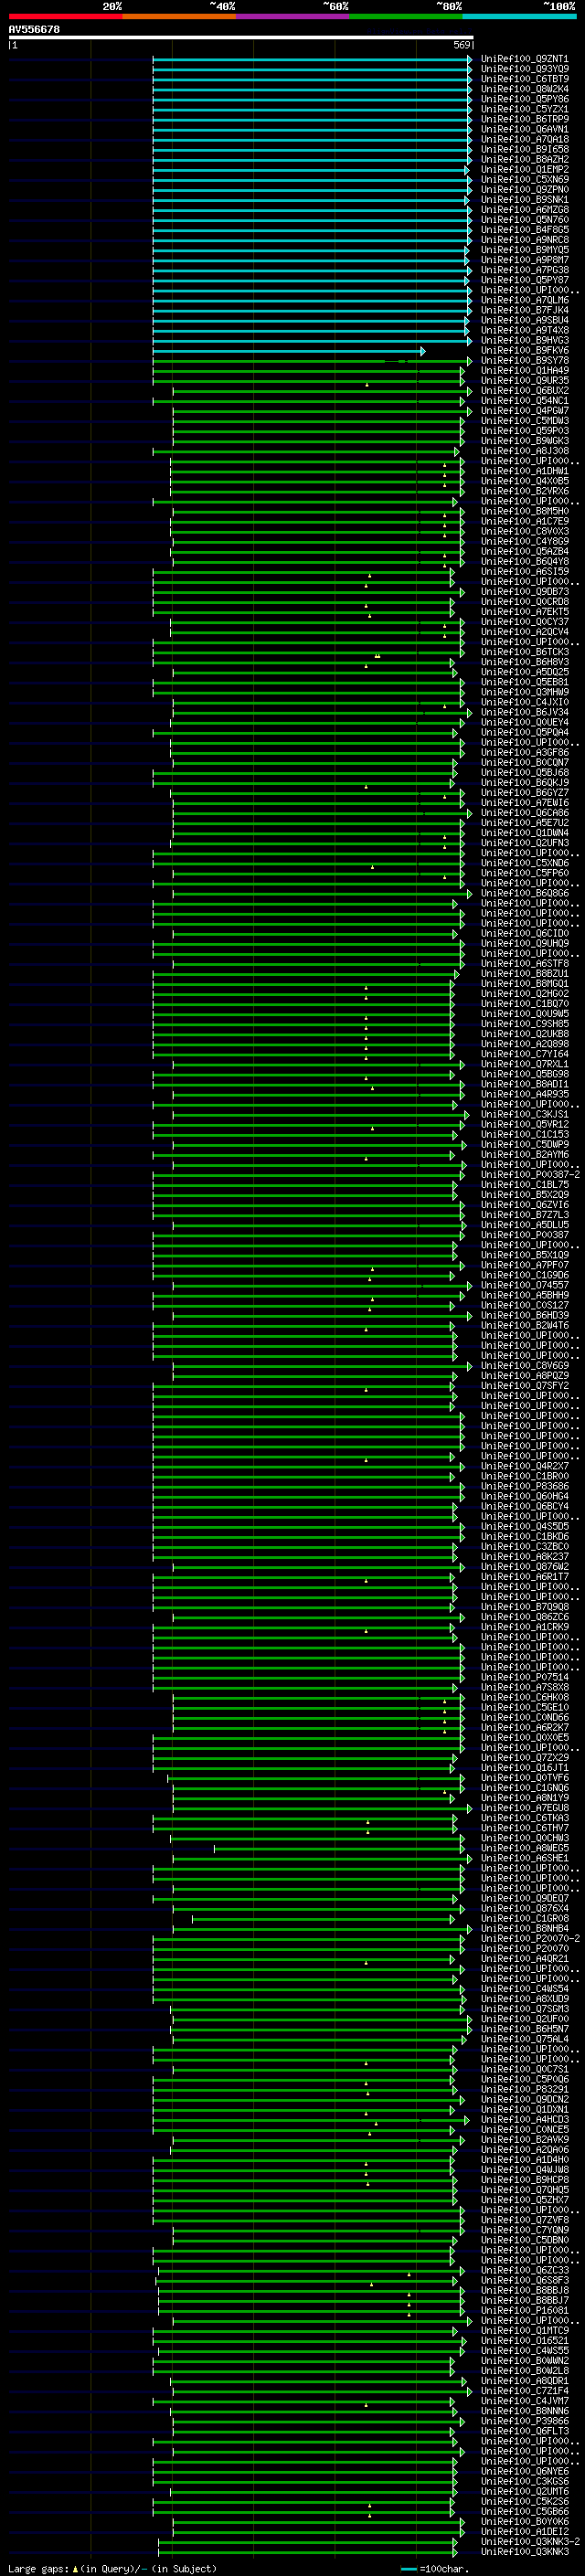Click hit label UniRef100_Q1EMP2
The height and width of the screenshot is (2576, 585).
[525, 169]
